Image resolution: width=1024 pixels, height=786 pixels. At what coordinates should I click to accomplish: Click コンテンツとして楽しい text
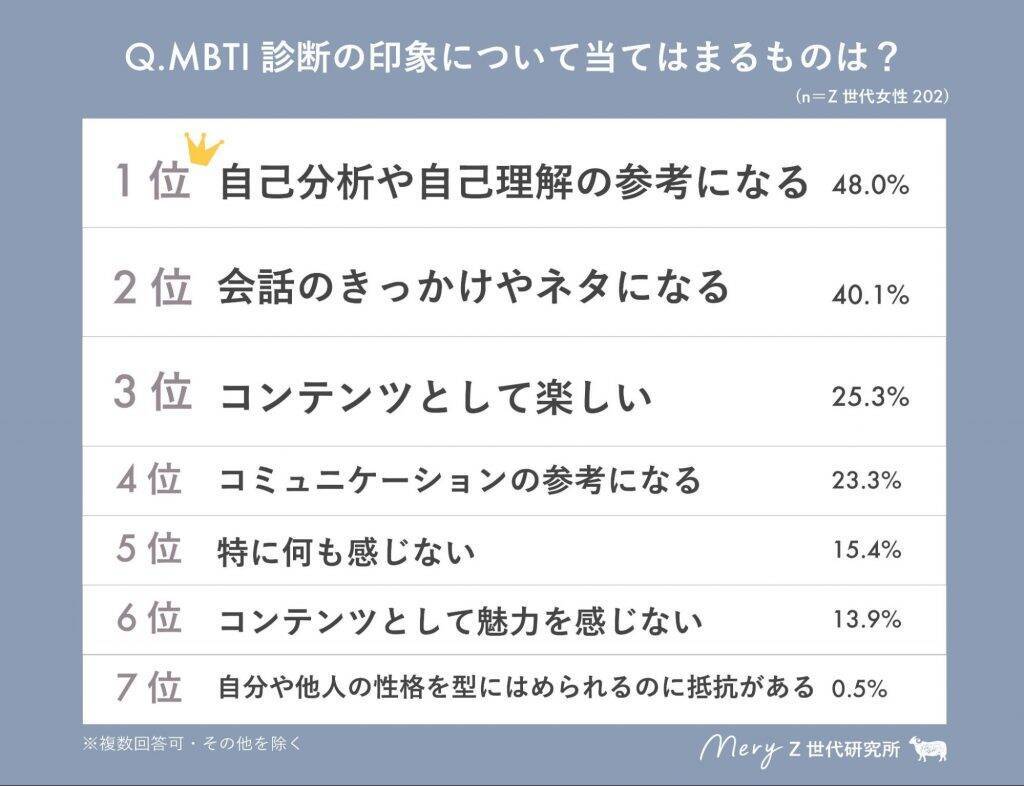tap(435, 398)
